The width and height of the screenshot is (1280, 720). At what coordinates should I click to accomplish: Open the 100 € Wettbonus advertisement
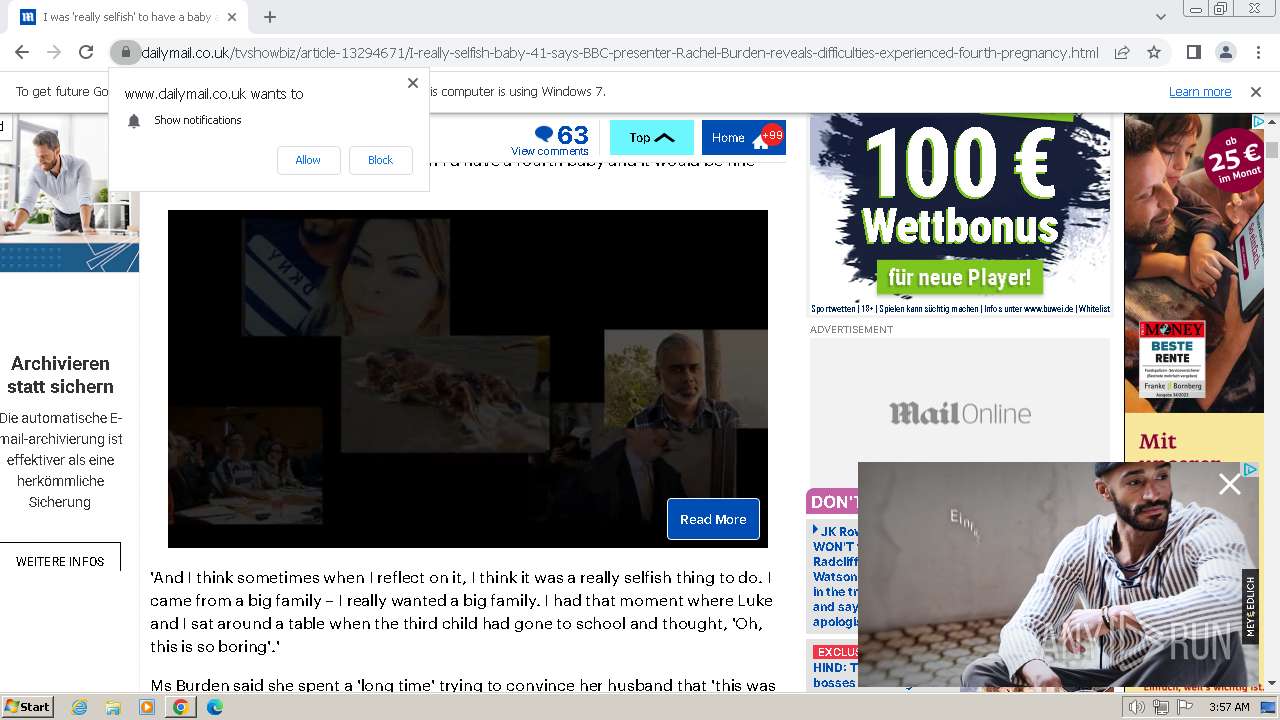(x=960, y=214)
